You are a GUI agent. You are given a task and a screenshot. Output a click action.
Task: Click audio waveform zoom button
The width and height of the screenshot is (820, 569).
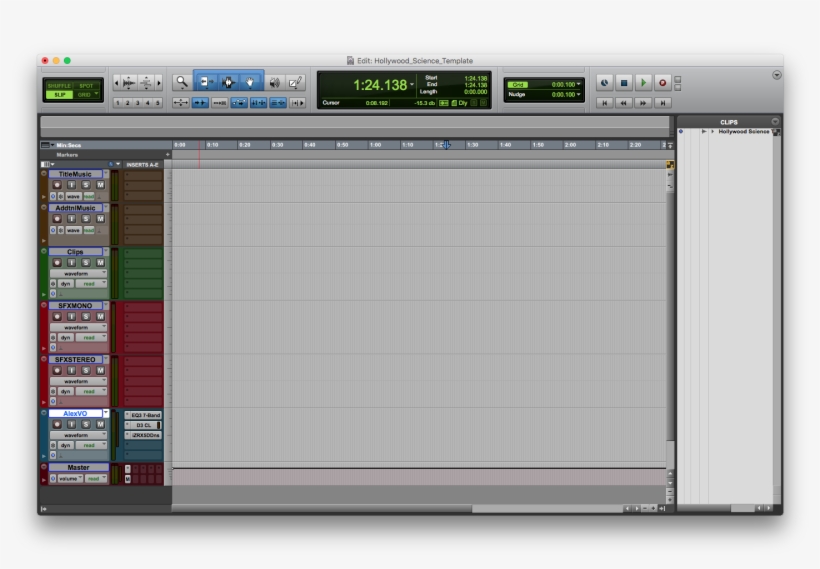click(129, 83)
